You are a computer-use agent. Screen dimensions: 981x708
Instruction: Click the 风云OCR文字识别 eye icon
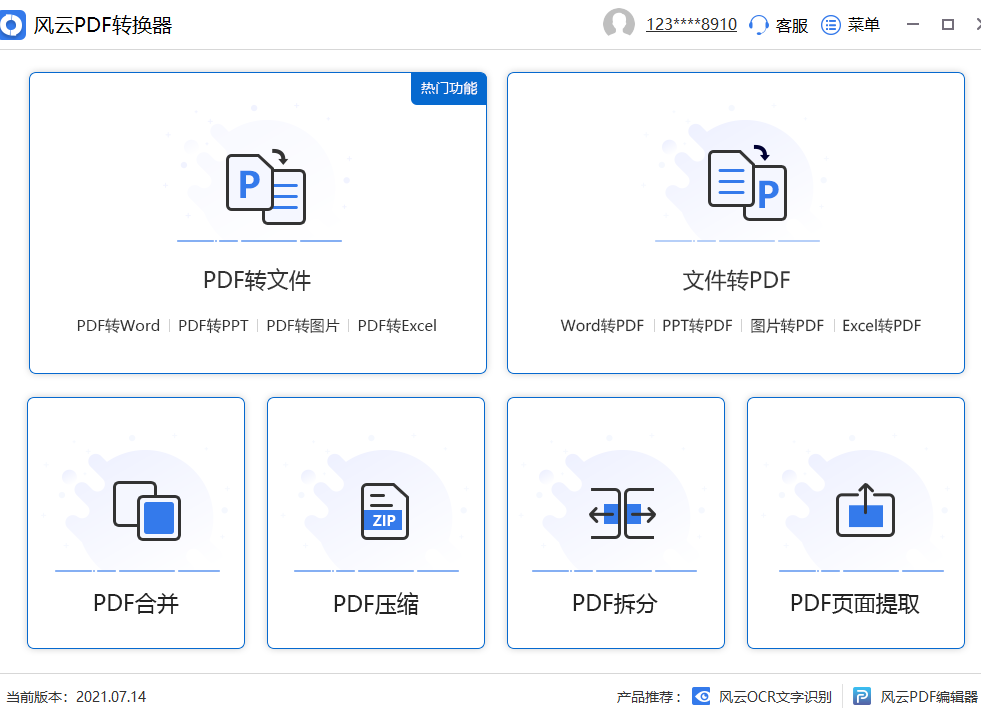point(701,696)
